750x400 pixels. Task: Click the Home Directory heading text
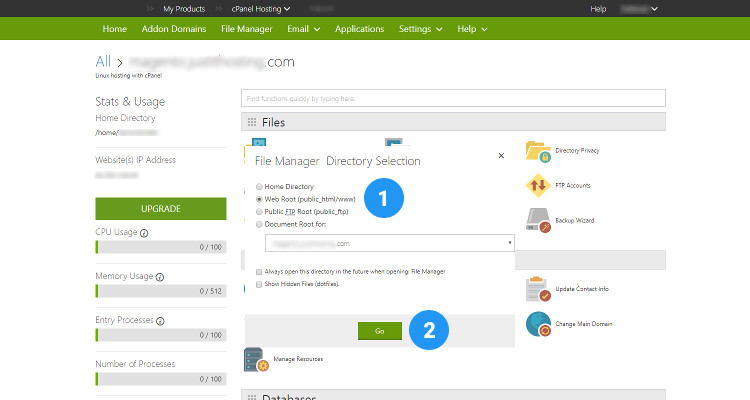125,118
